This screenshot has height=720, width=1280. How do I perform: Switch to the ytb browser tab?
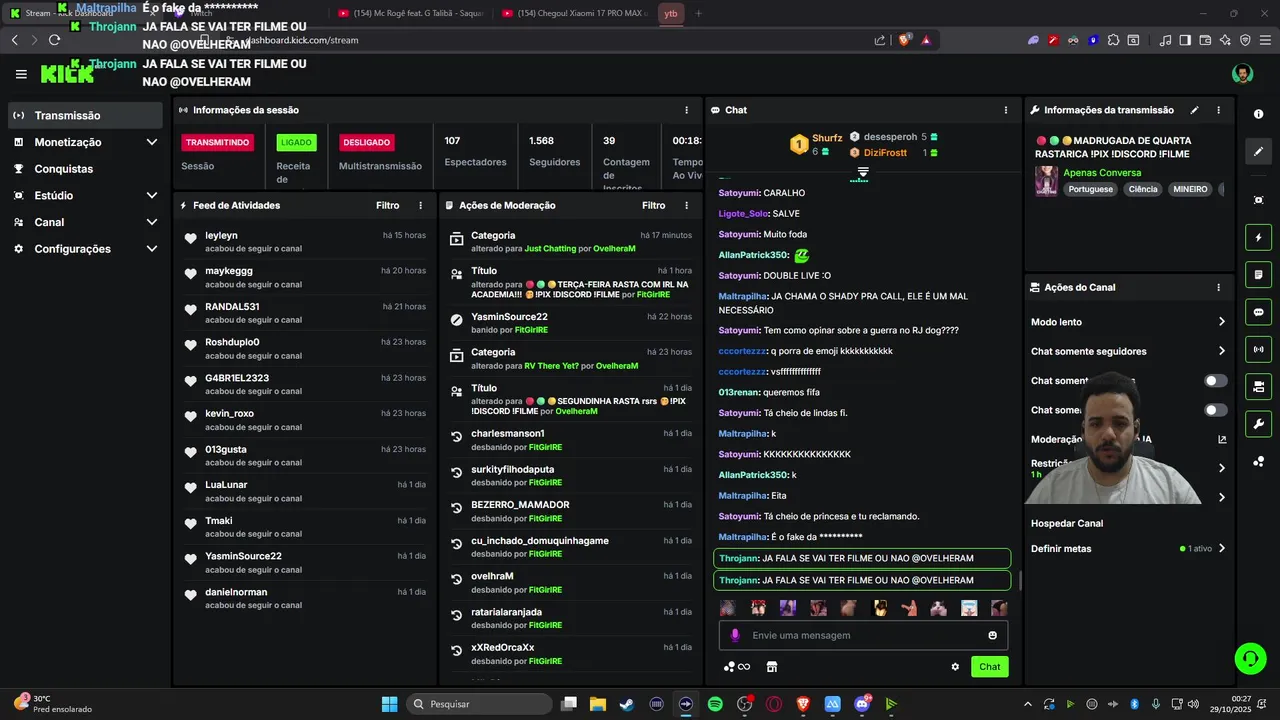click(x=671, y=13)
